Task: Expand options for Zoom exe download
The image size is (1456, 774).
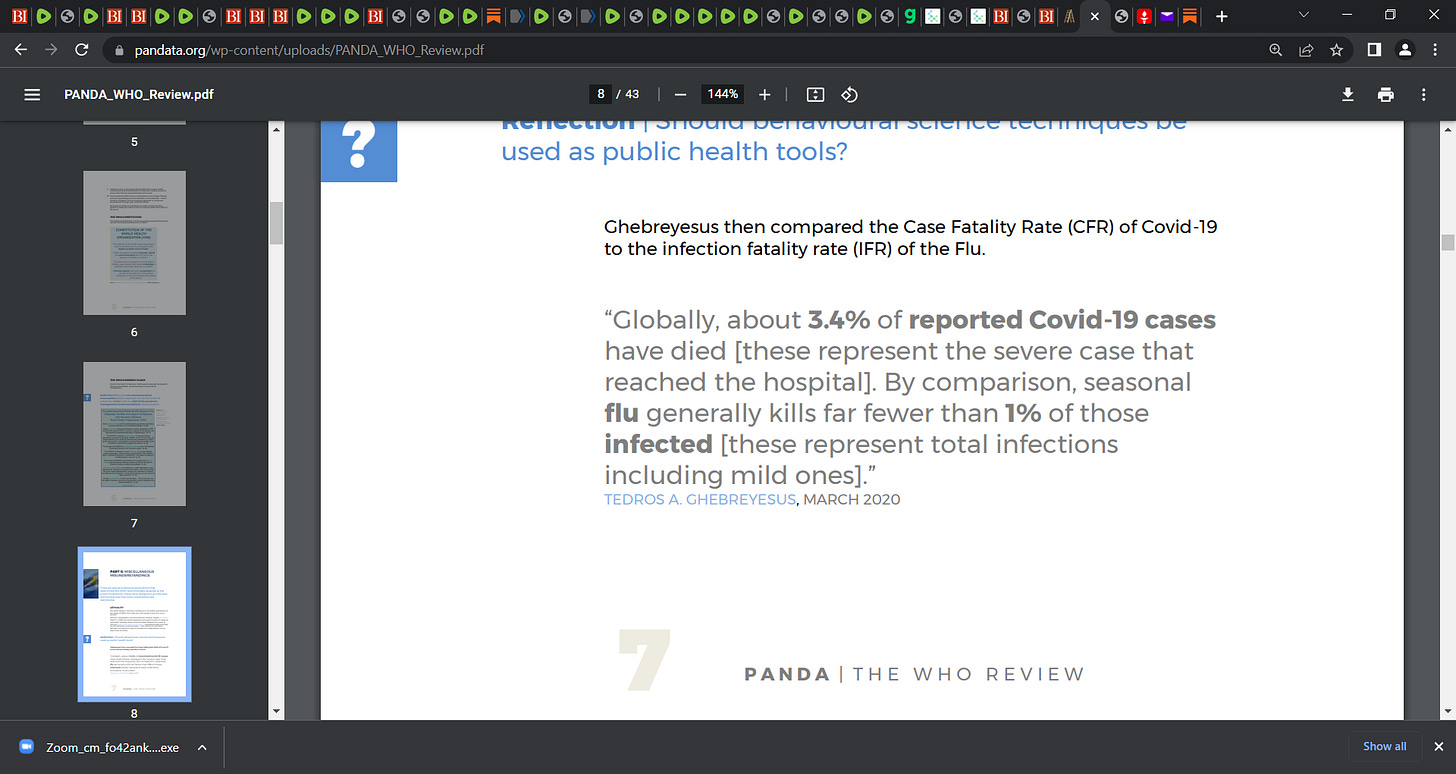Action: [202, 747]
